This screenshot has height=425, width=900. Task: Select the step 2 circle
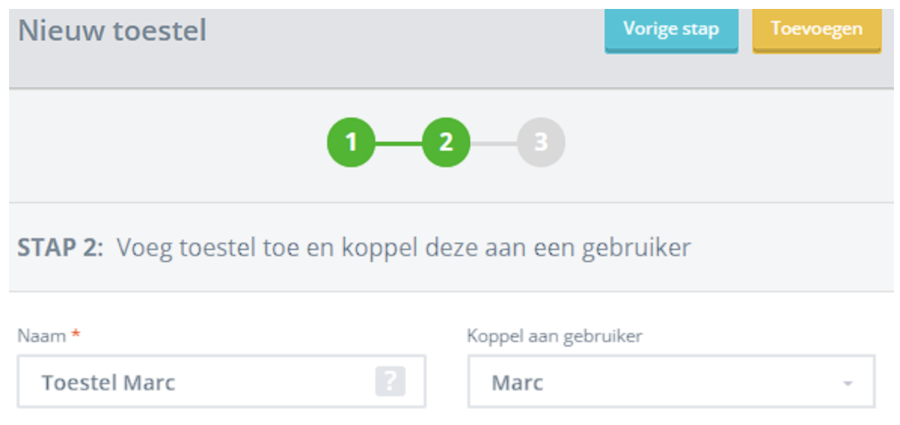[x=446, y=143]
